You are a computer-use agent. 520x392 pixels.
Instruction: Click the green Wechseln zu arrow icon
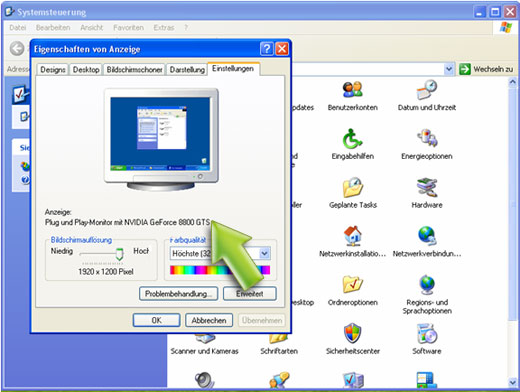click(x=465, y=69)
